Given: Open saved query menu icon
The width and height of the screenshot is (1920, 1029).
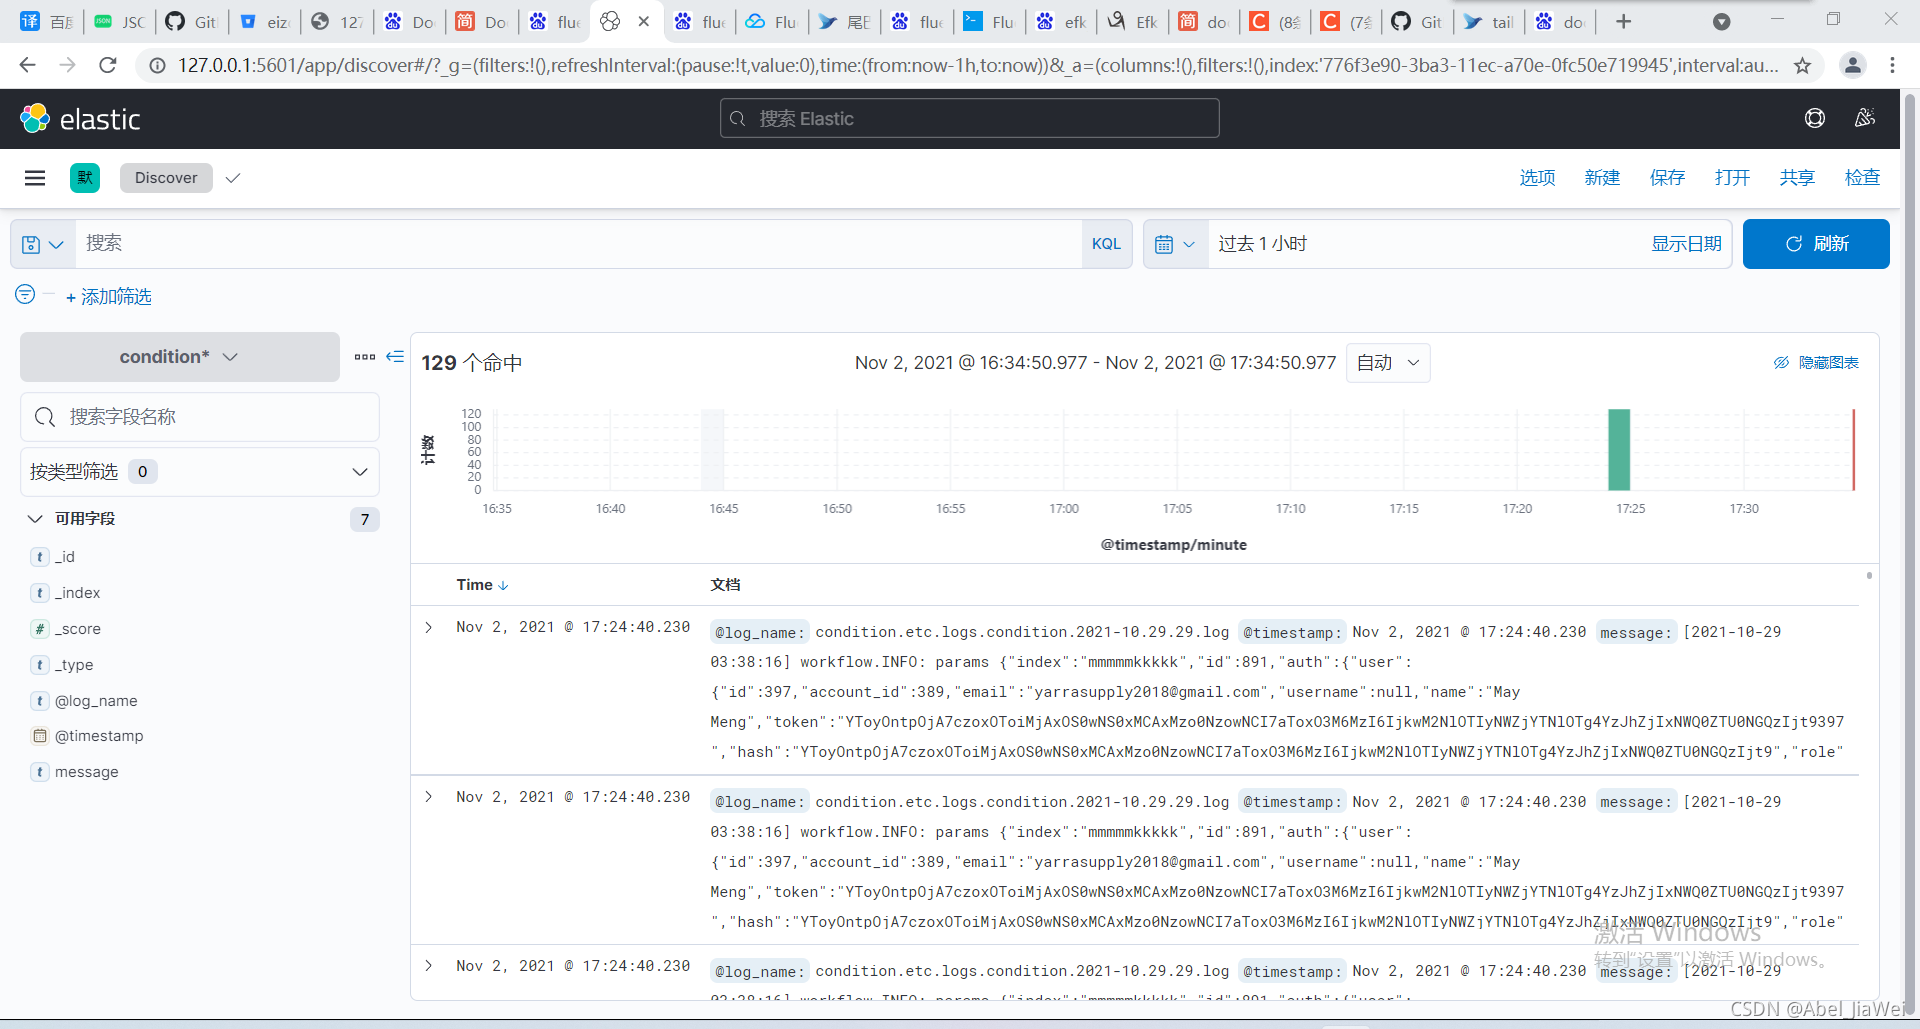Looking at the screenshot, I should click(43, 244).
